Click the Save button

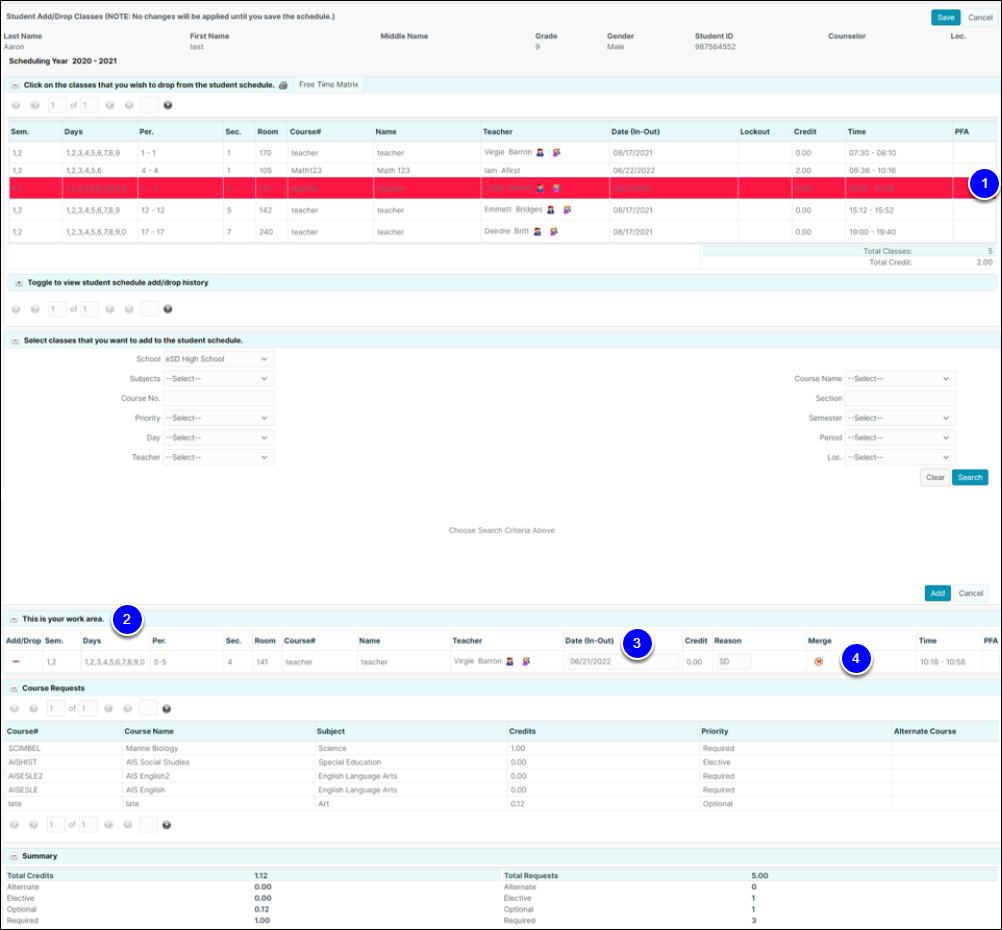(945, 18)
